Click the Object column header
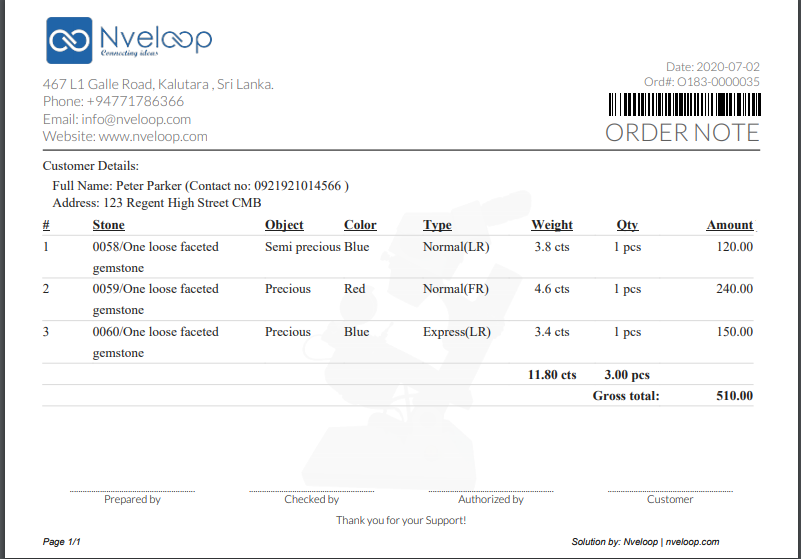Viewport: 801px width, 559px height. pos(284,225)
